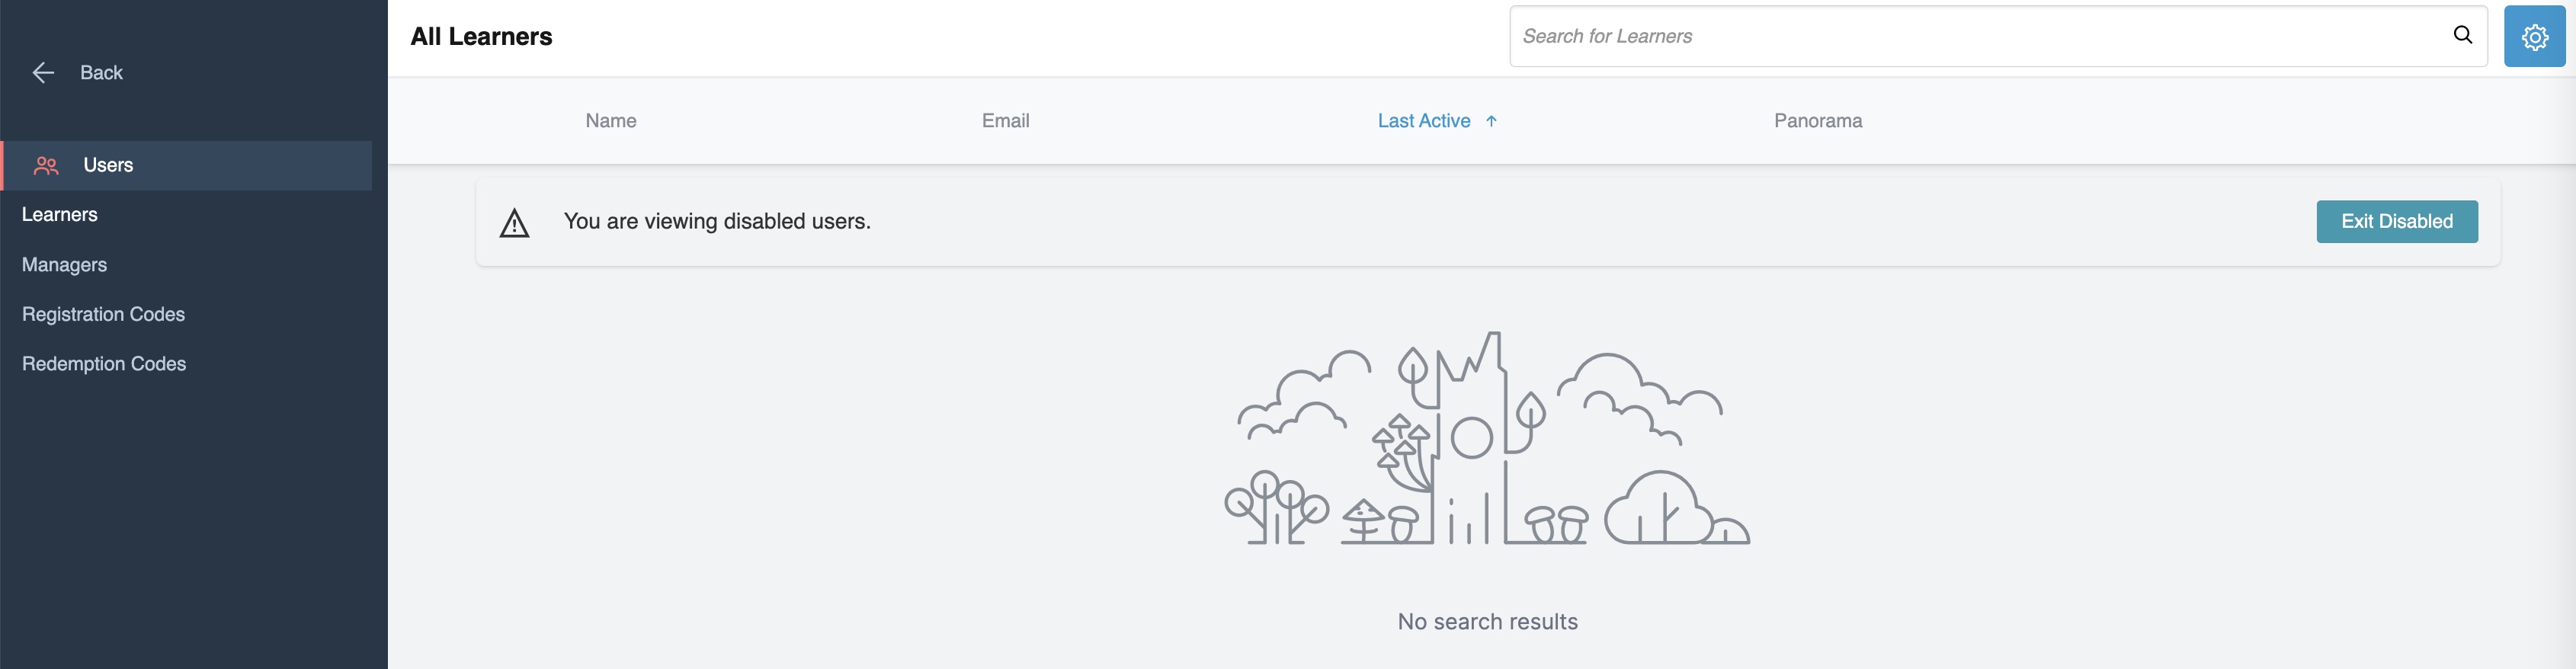Click the Last Active ascending arrow
The height and width of the screenshot is (669, 2576).
pos(1490,120)
